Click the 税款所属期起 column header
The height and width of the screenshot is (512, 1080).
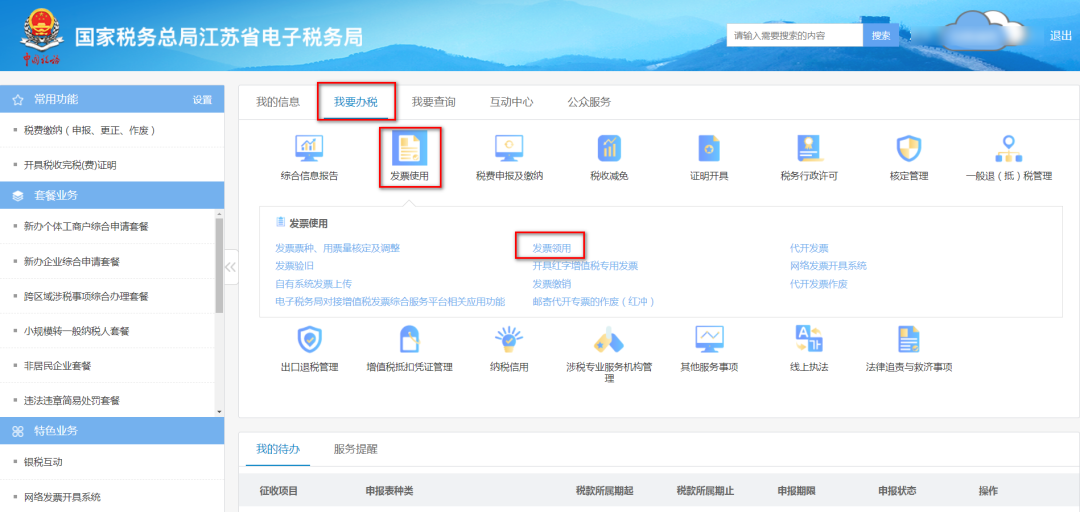coord(604,491)
